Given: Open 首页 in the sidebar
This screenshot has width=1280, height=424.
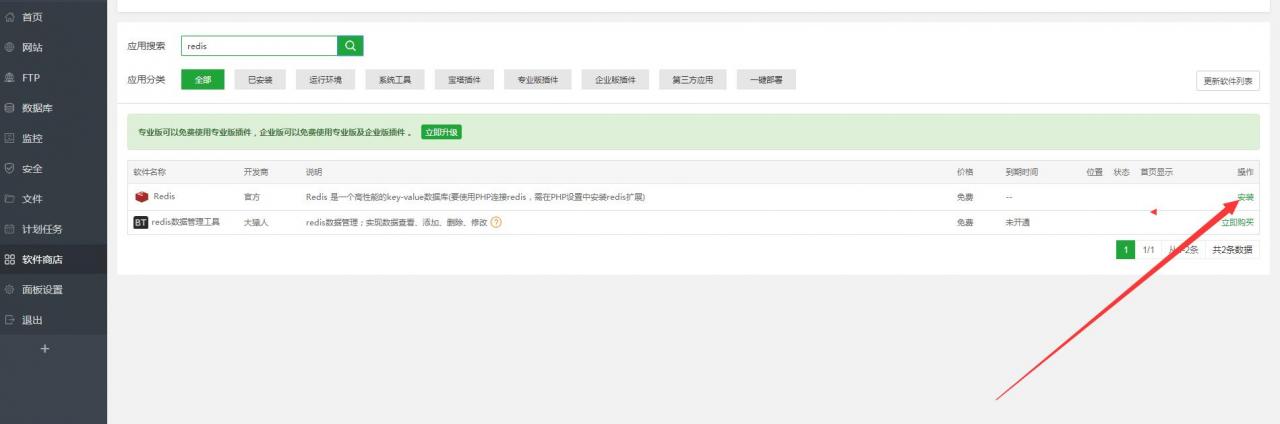Looking at the screenshot, I should pyautogui.click(x=53, y=17).
